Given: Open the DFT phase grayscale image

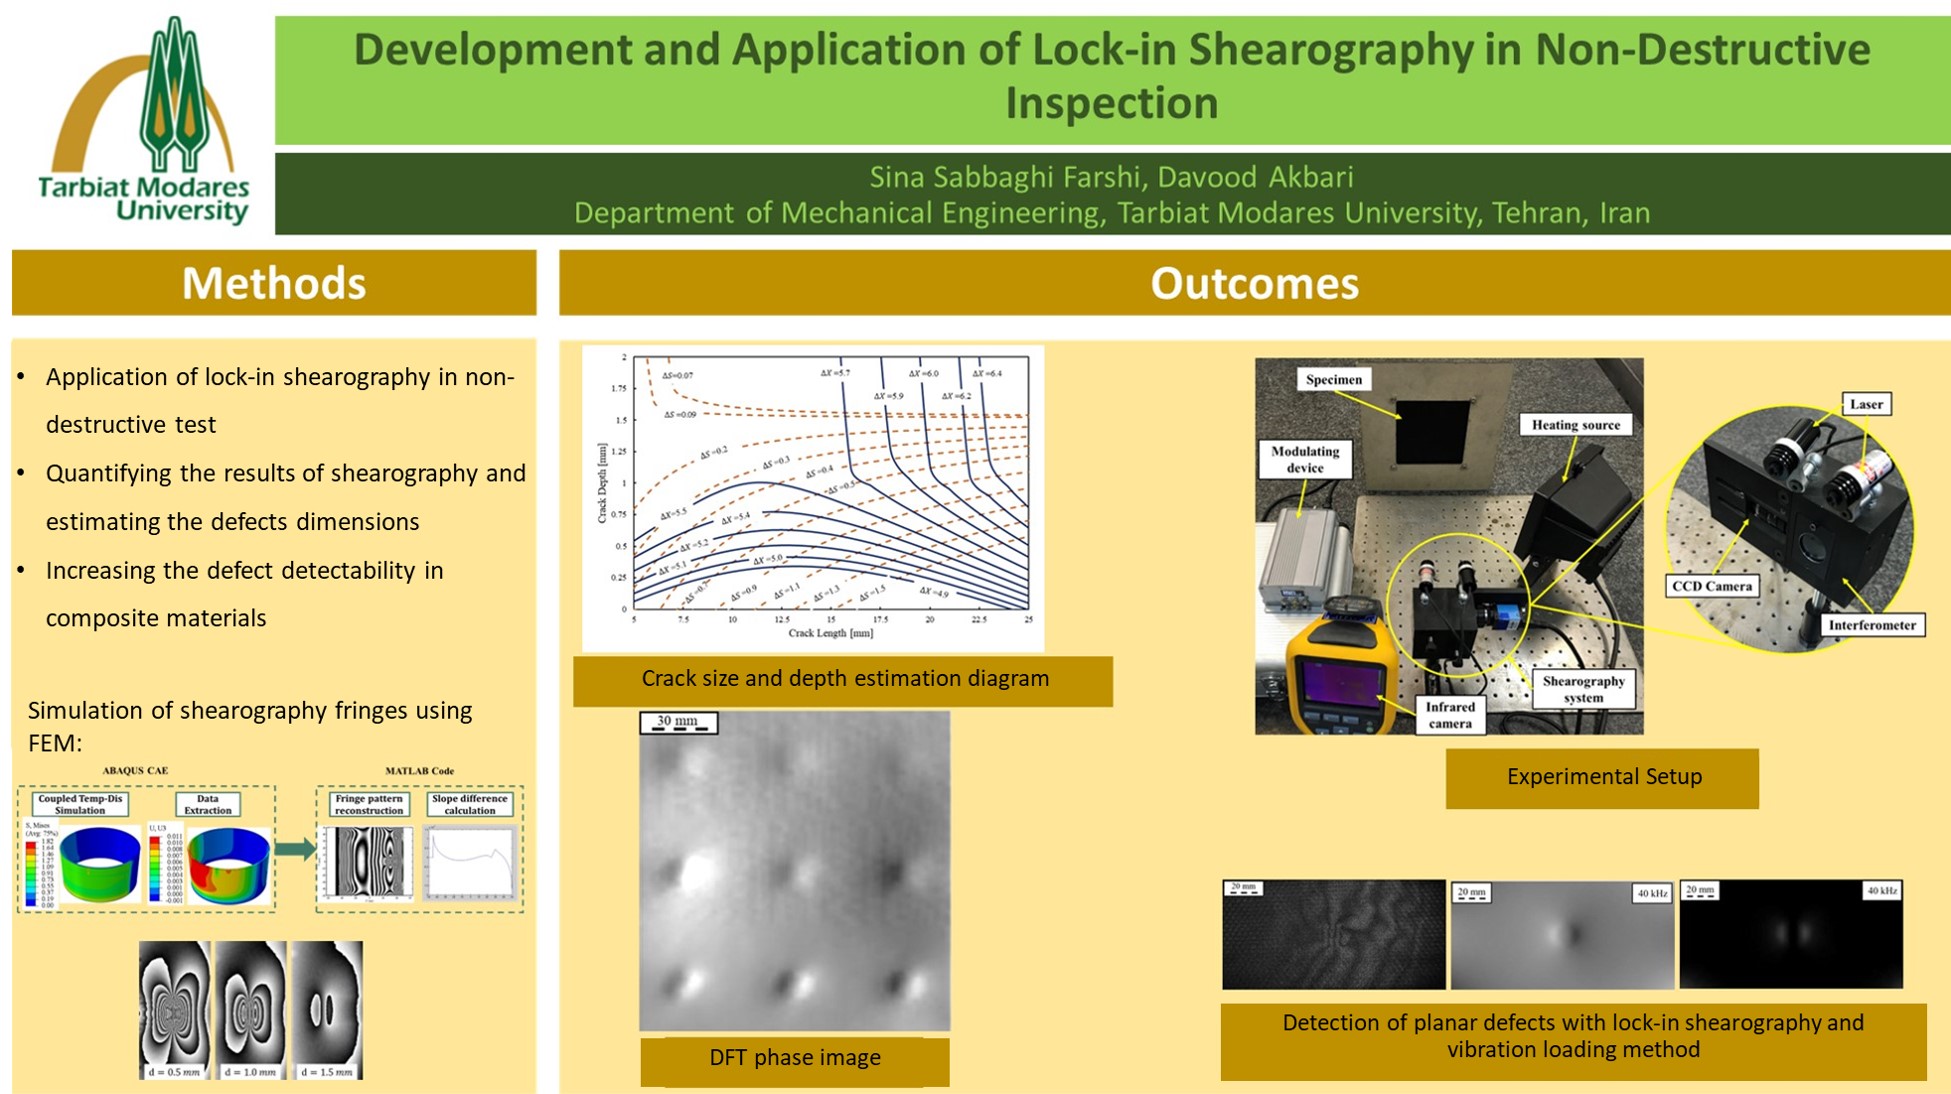Looking at the screenshot, I should tap(794, 870).
